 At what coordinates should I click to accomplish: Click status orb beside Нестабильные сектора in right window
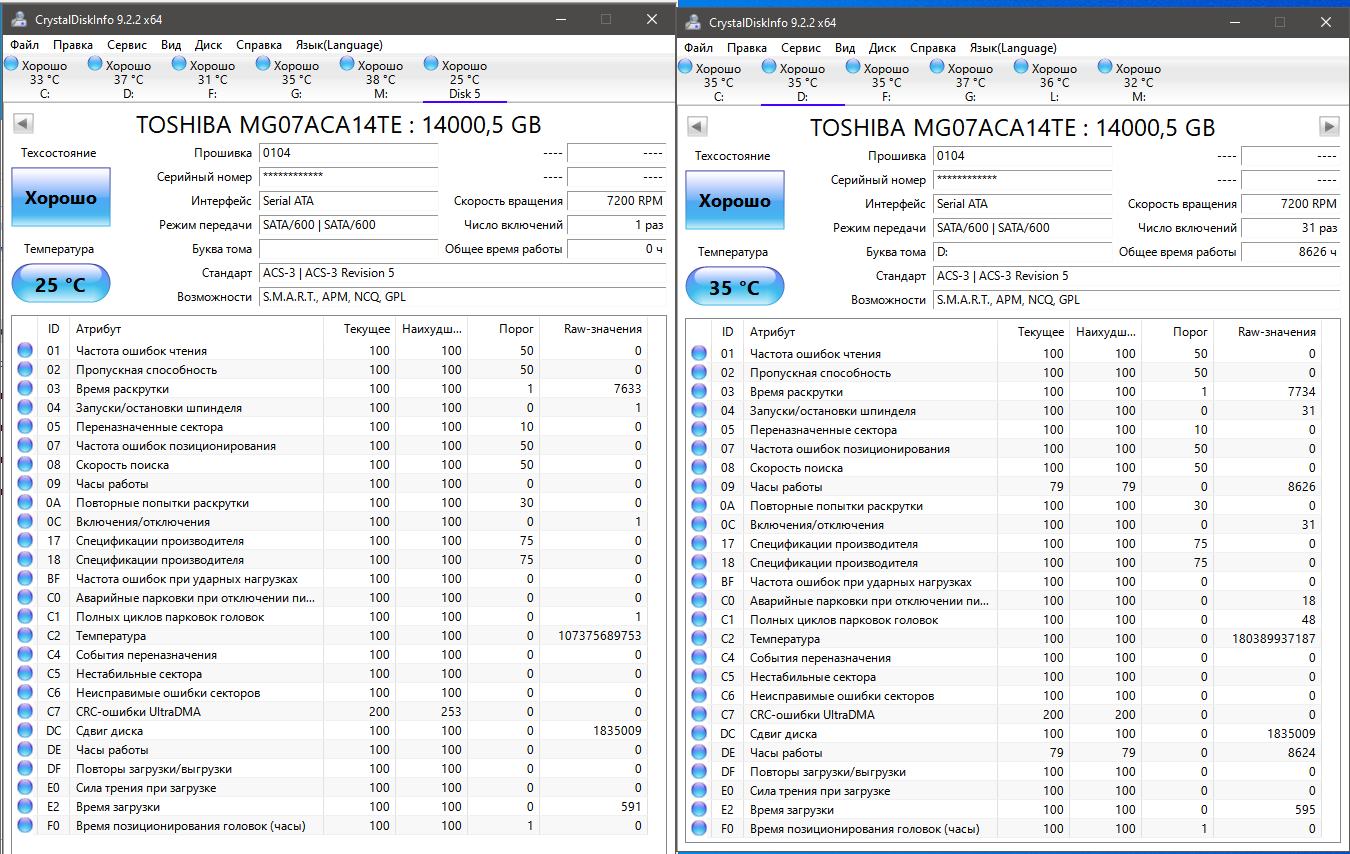(x=699, y=677)
